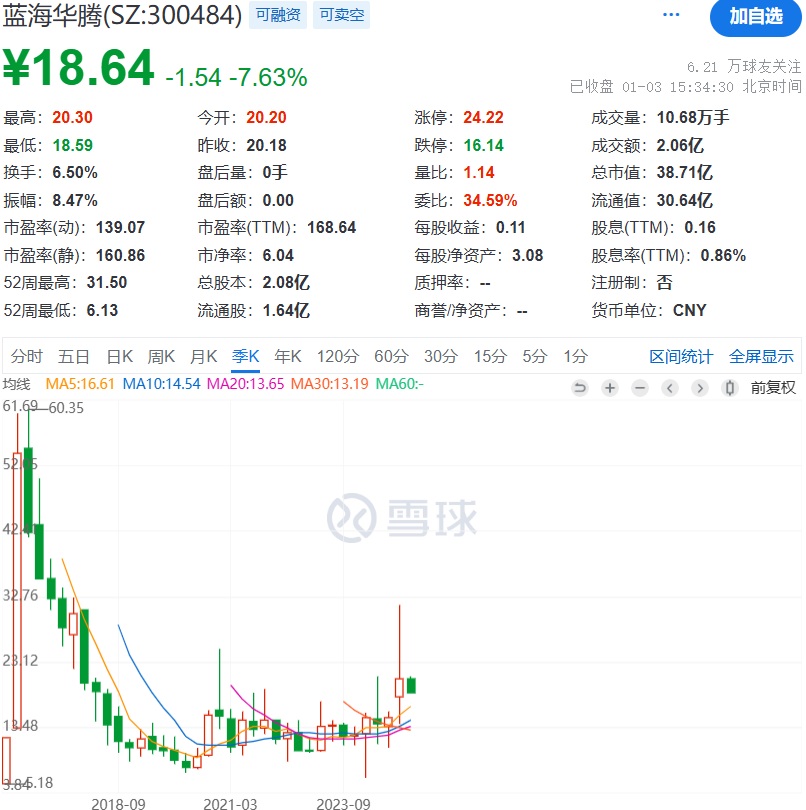
Task: Switch to 30分 chart tab
Action: [x=441, y=356]
